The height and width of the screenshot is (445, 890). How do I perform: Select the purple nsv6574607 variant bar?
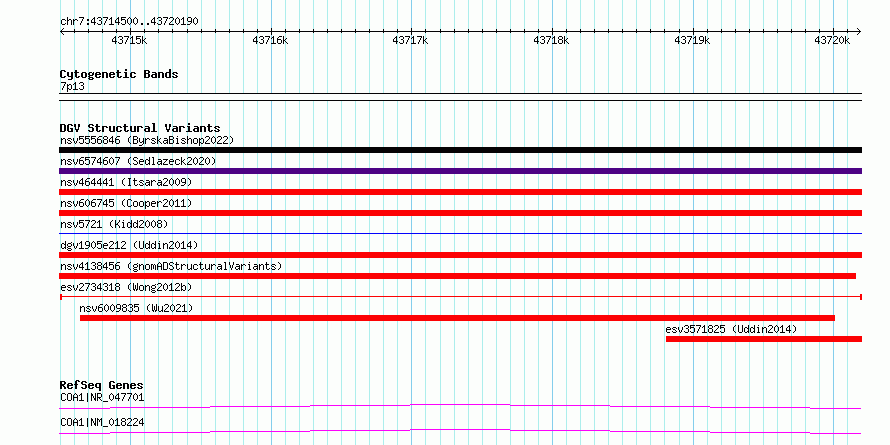point(460,171)
